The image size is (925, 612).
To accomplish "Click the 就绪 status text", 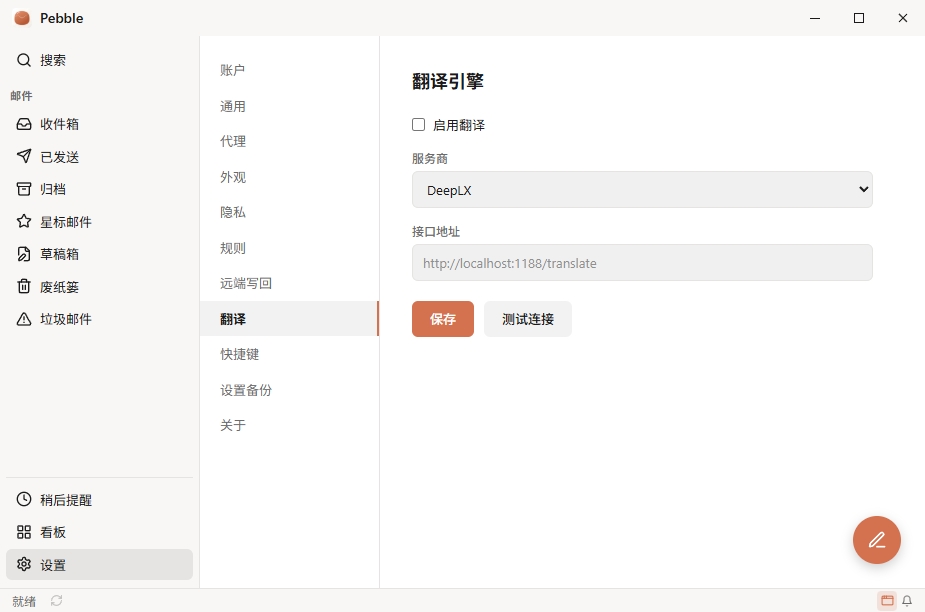I will pos(24,601).
